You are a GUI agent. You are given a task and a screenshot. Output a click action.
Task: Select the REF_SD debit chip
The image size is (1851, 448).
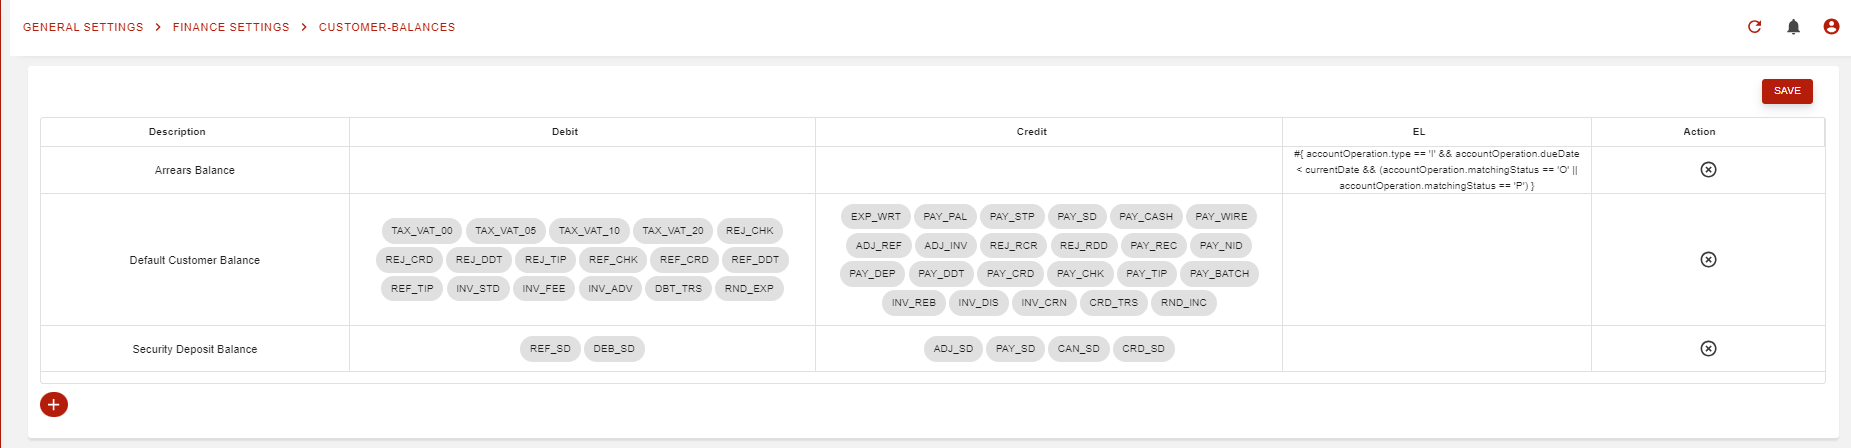(x=550, y=349)
